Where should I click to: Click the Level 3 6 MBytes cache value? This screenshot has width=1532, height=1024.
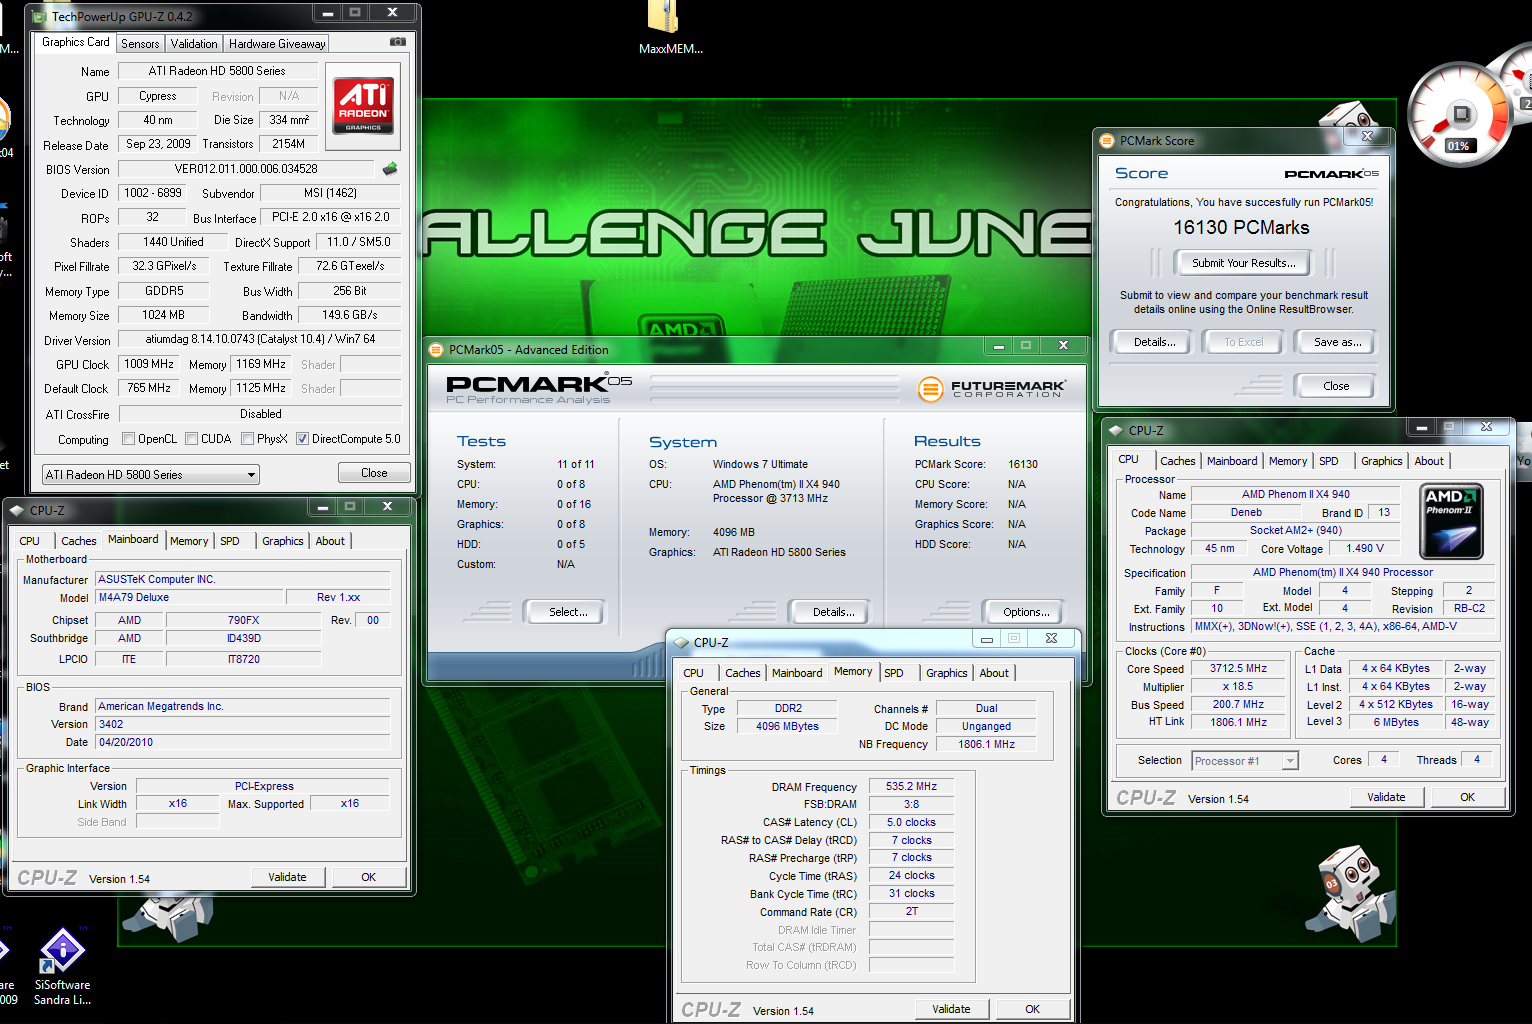click(1396, 722)
